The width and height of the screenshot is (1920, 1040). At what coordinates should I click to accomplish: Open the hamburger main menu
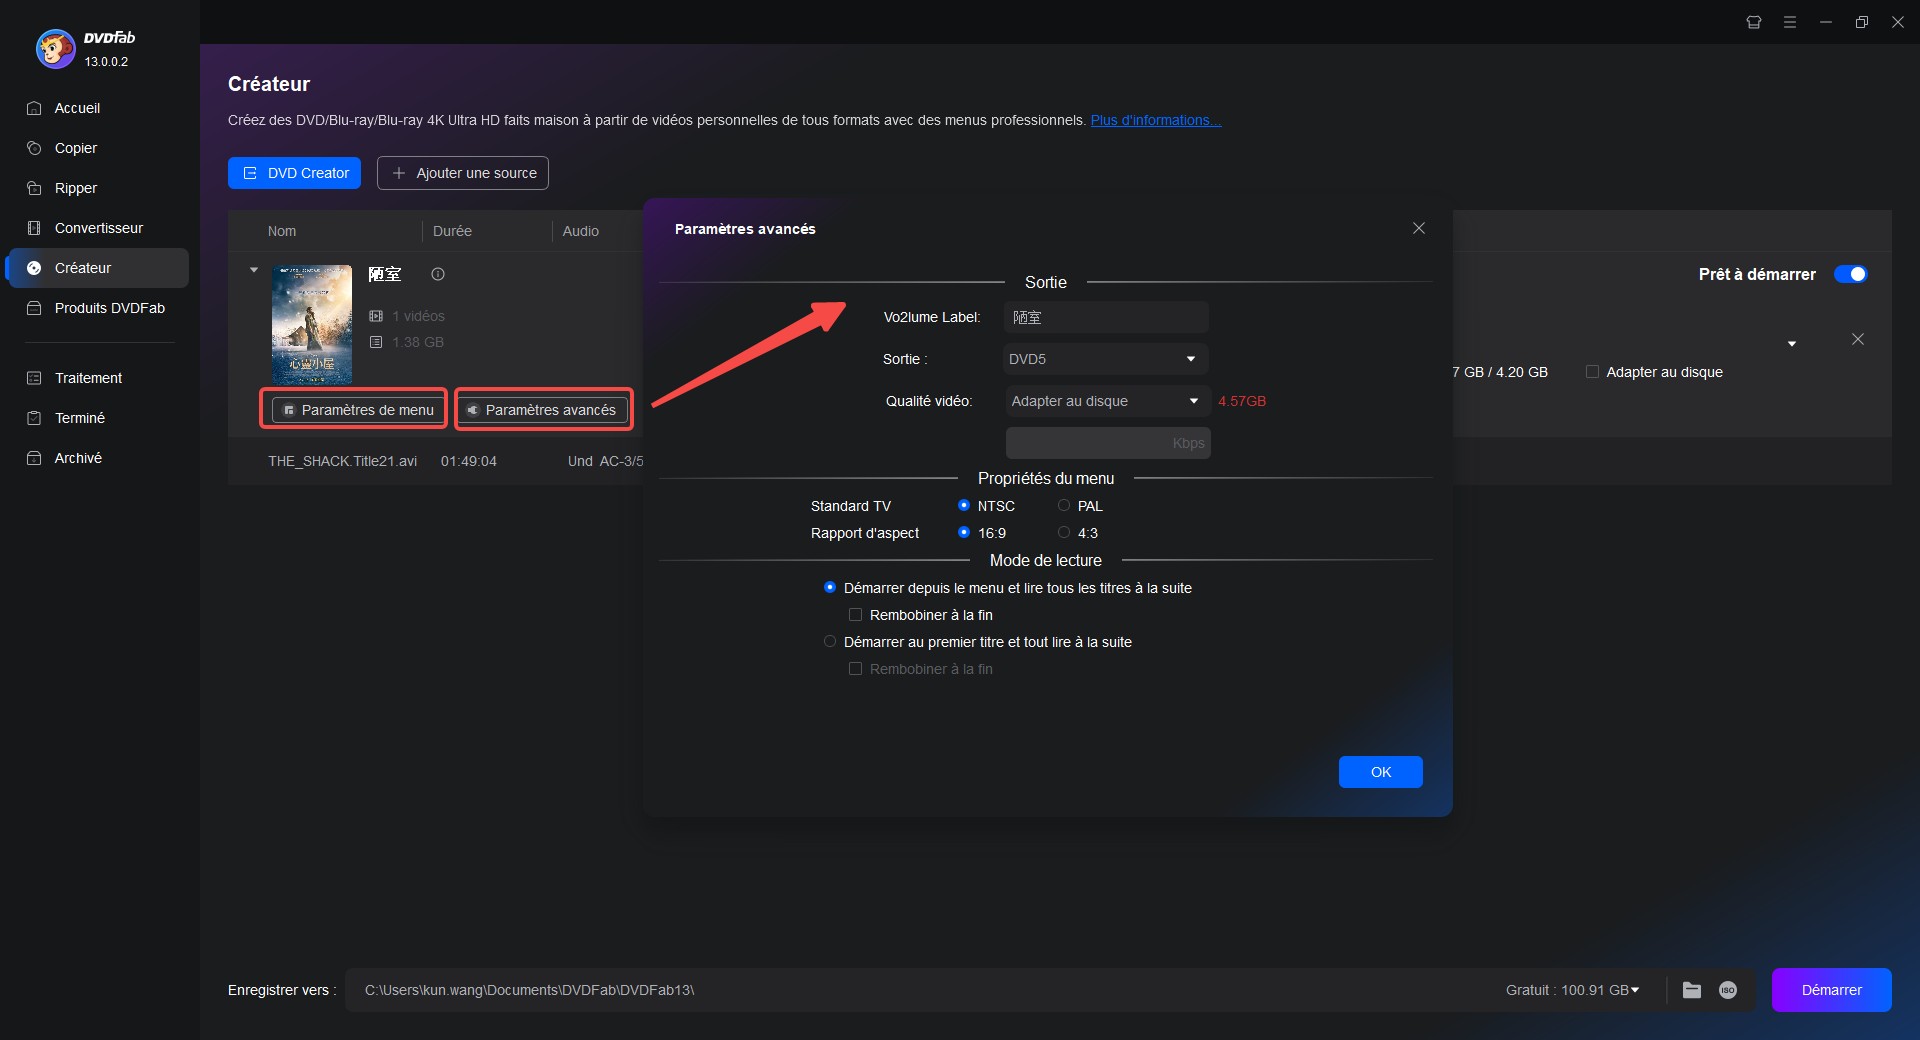1790,22
